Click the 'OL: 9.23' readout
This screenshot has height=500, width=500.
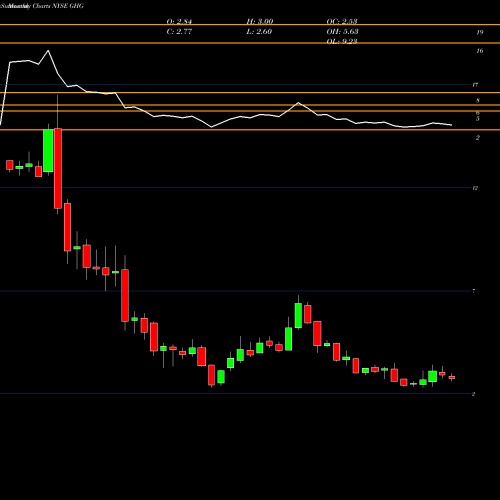(342, 41)
